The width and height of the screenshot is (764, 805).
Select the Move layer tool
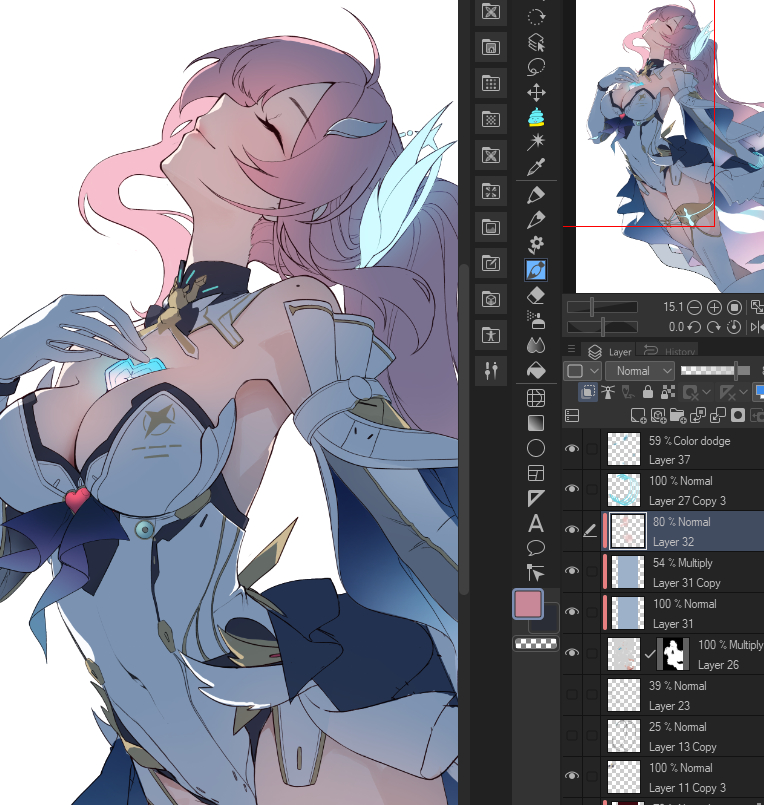click(536, 92)
